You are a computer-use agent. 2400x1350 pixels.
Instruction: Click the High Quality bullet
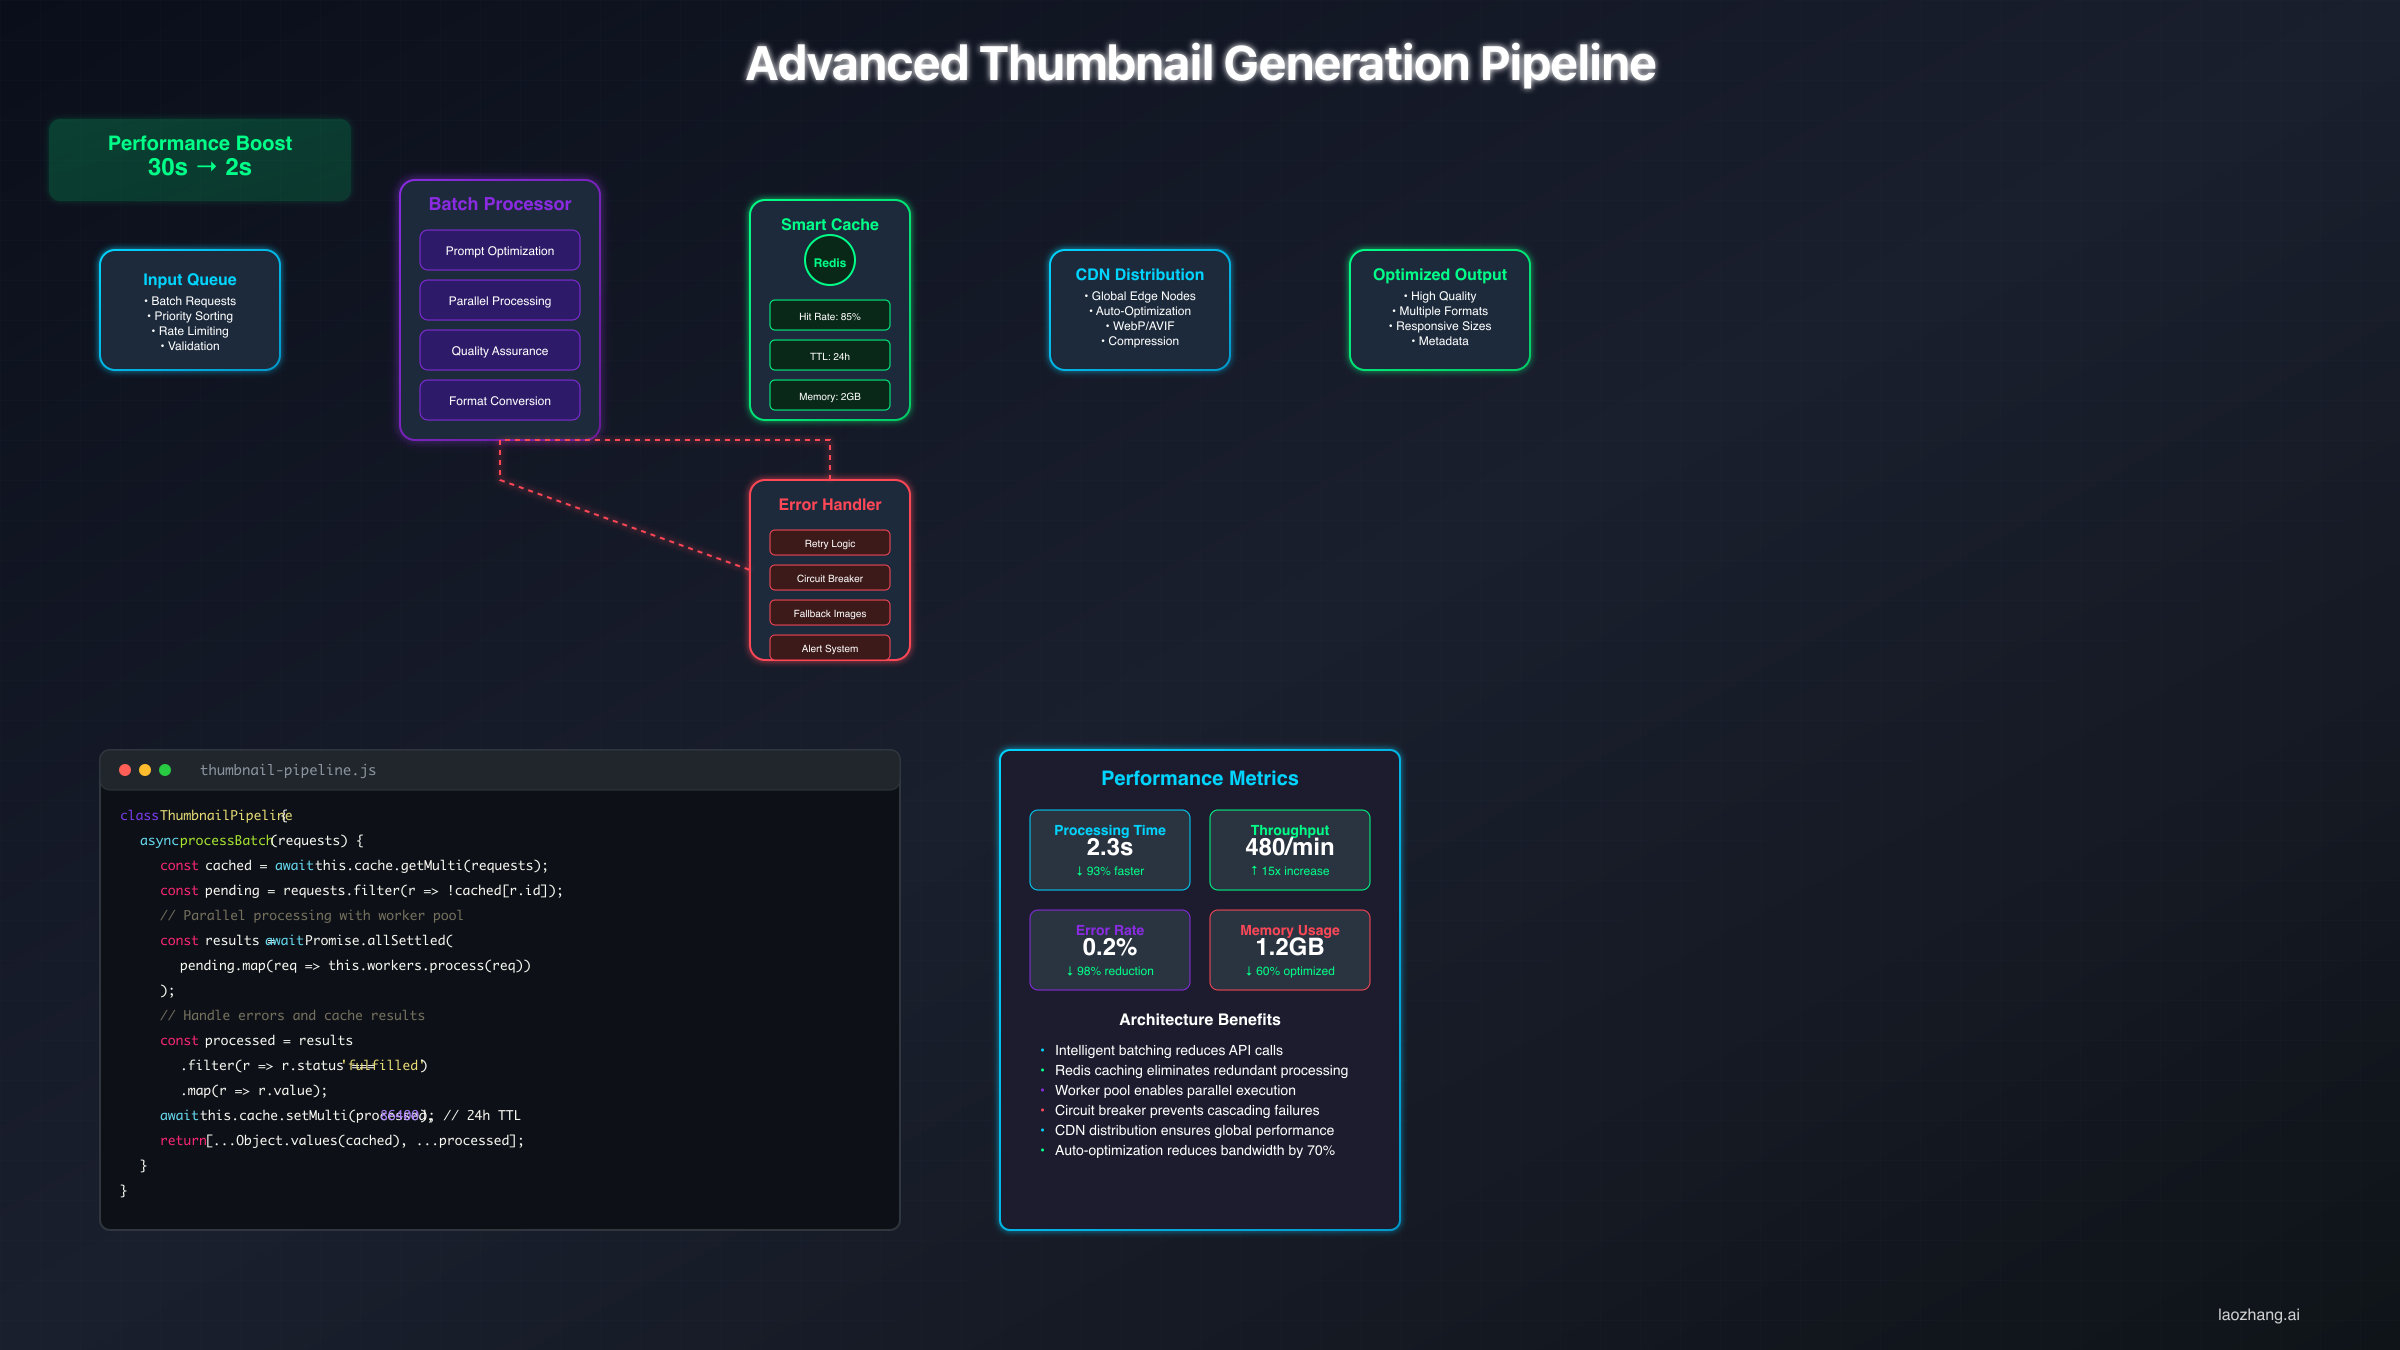click(x=1440, y=296)
